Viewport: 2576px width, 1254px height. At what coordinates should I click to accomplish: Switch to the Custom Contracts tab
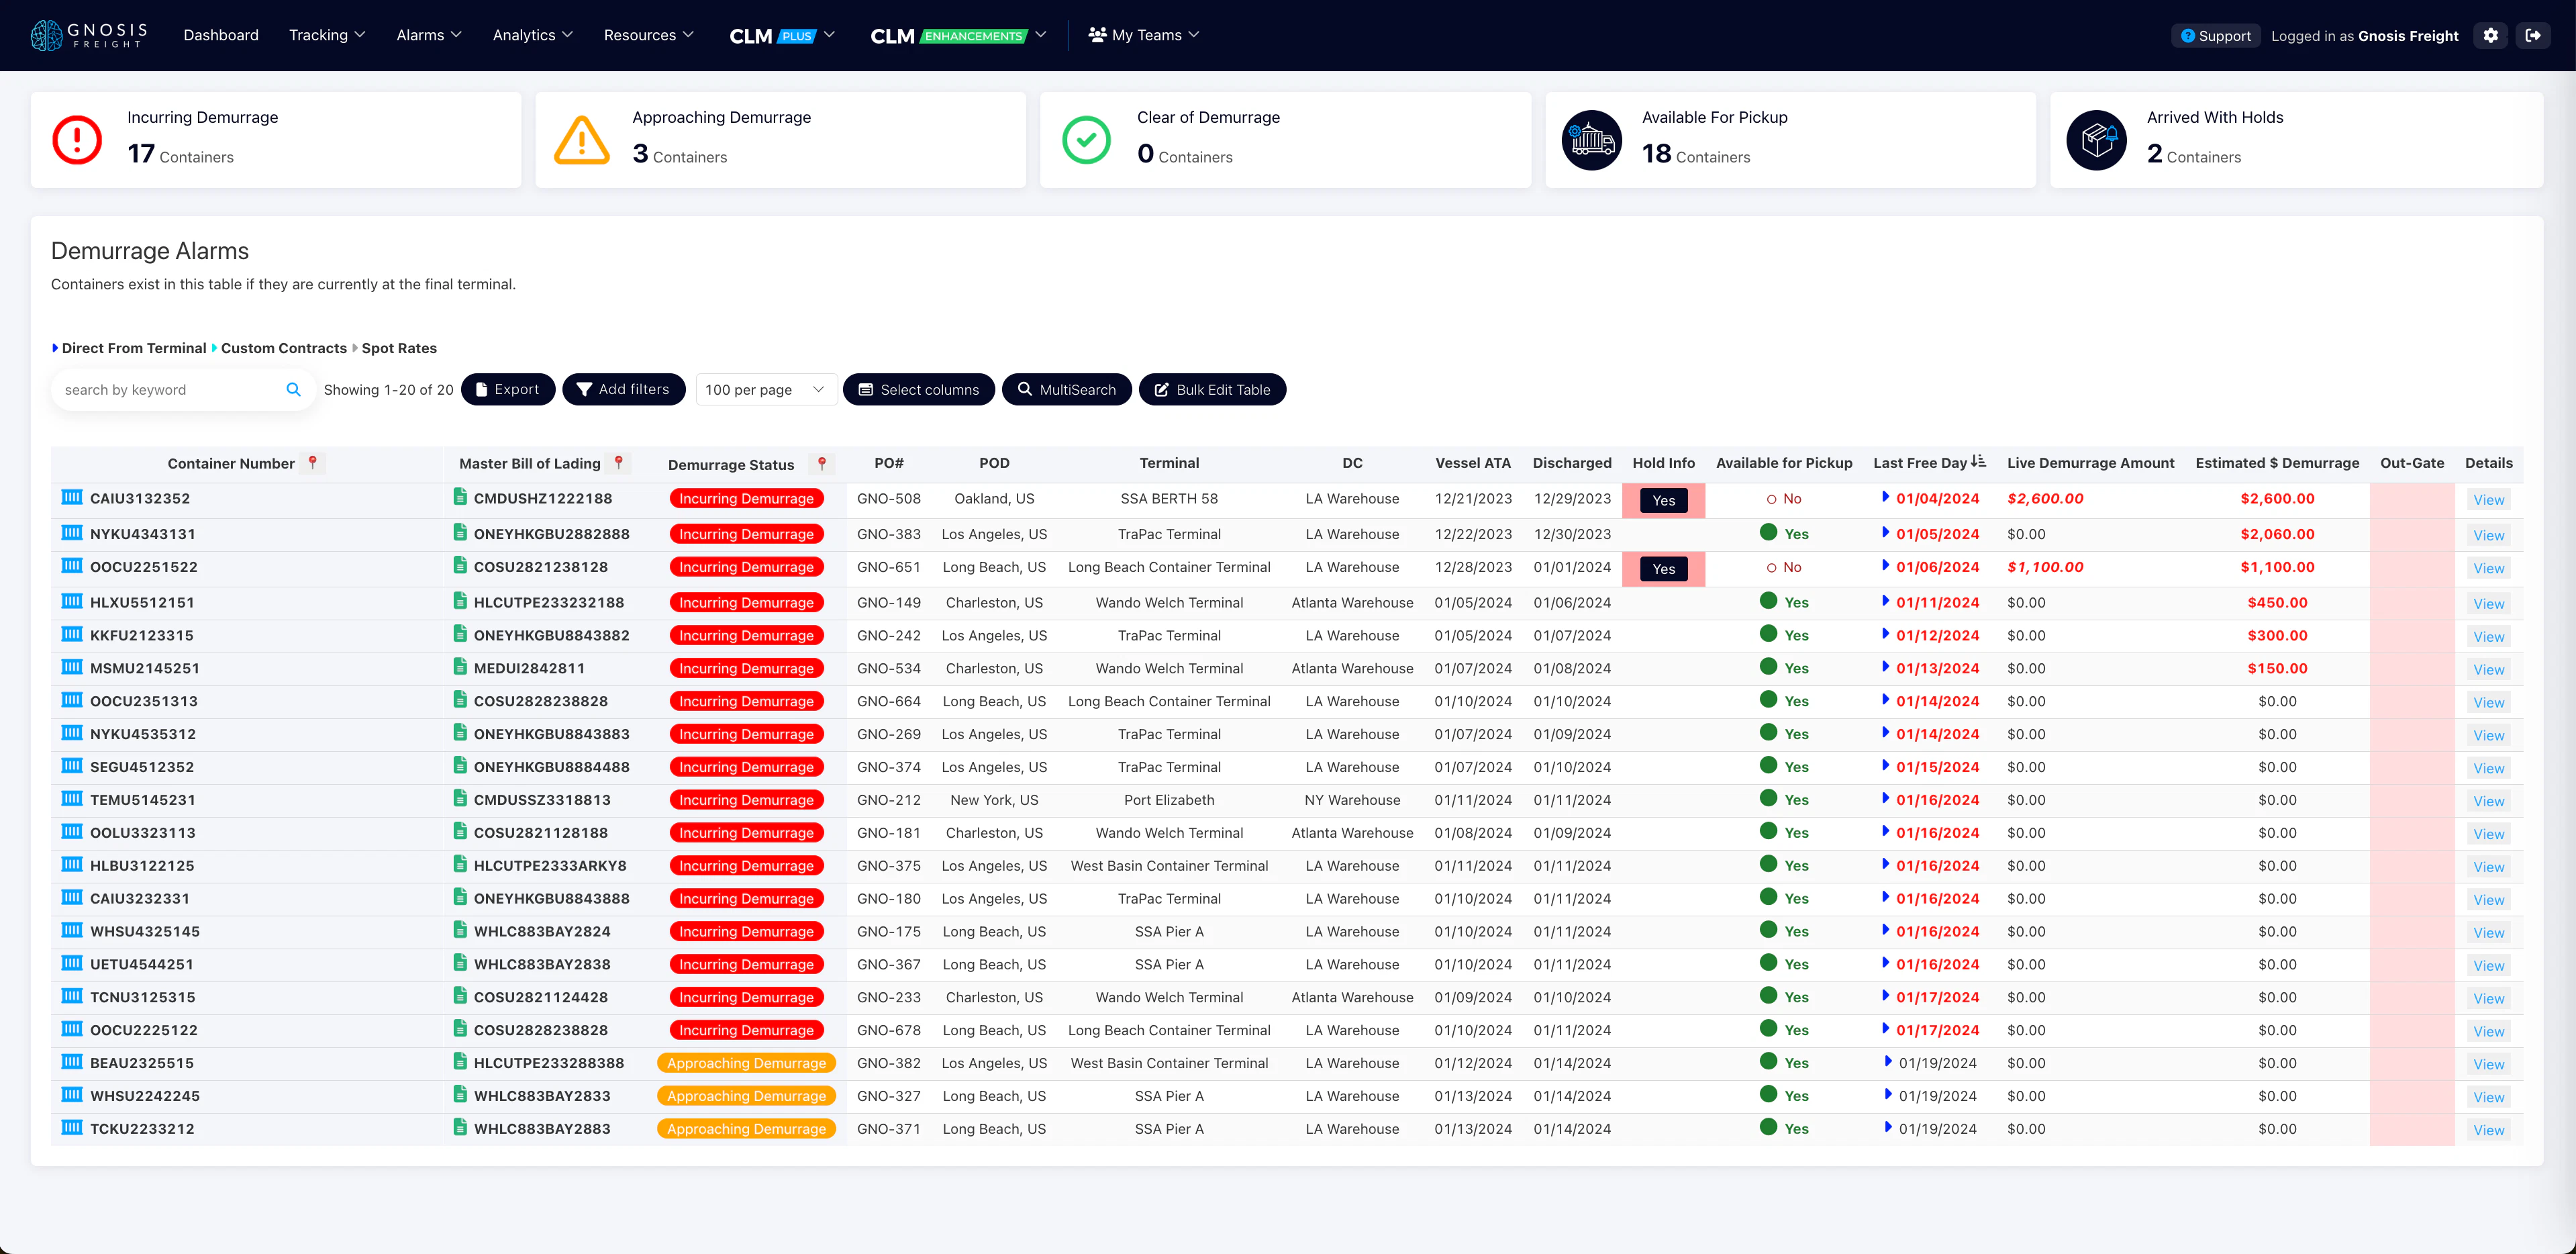pos(283,348)
